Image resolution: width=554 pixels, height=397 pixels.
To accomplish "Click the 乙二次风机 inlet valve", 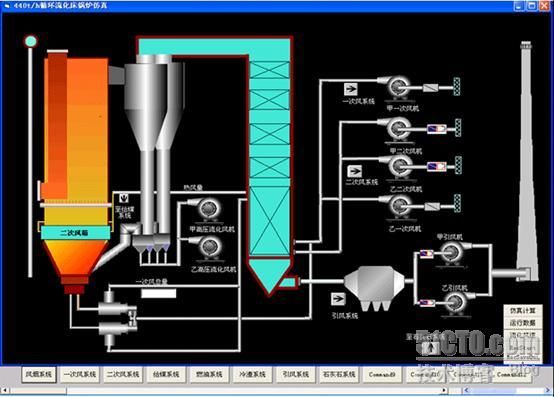I will click(x=437, y=166).
